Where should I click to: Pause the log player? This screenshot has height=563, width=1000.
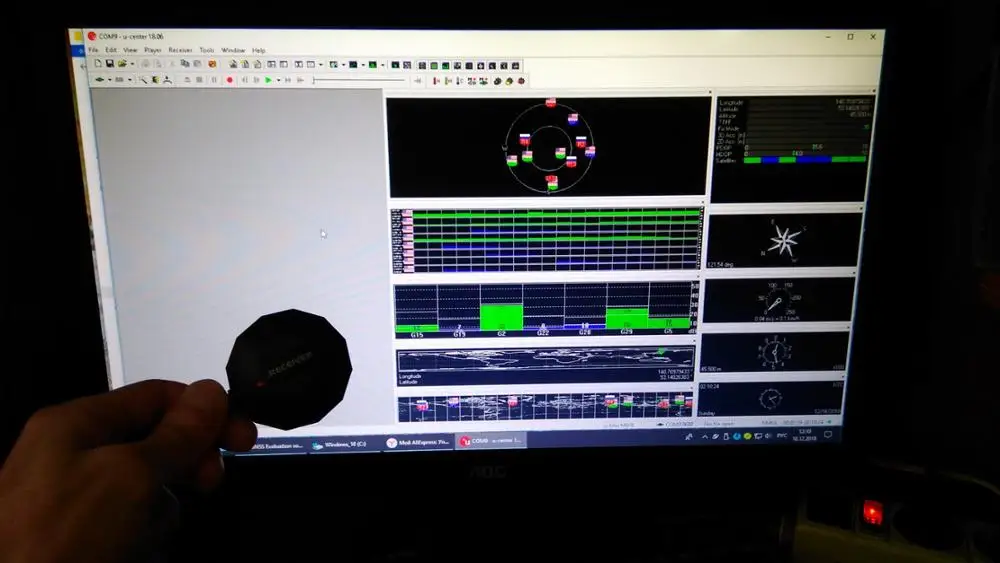(214, 80)
